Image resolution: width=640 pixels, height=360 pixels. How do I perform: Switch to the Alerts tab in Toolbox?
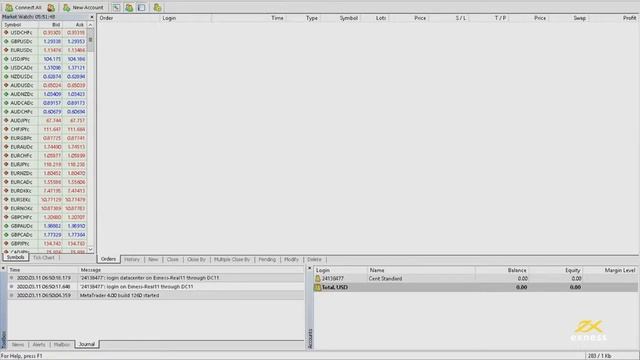pos(39,345)
